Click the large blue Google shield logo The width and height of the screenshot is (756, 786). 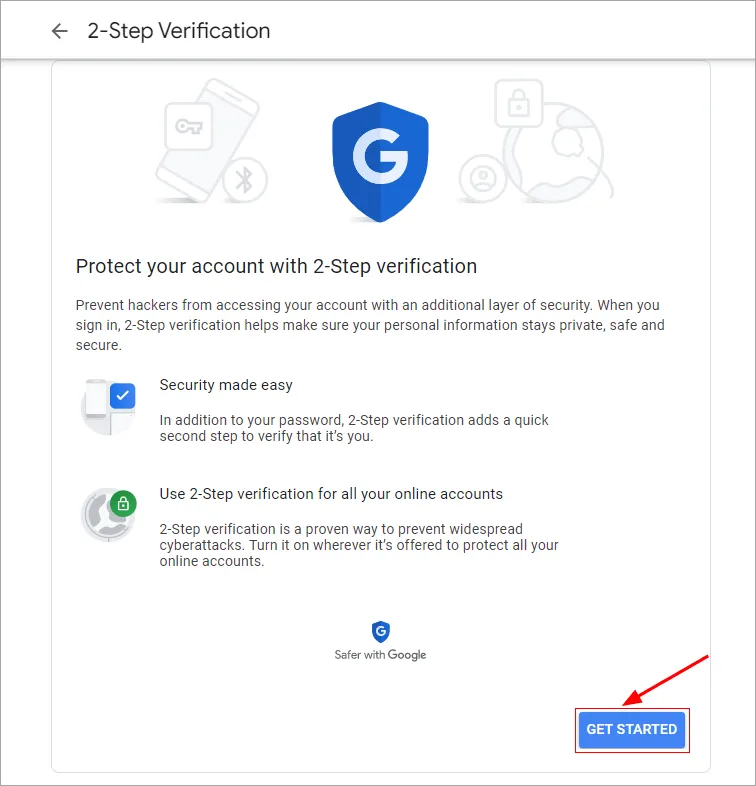(380, 161)
